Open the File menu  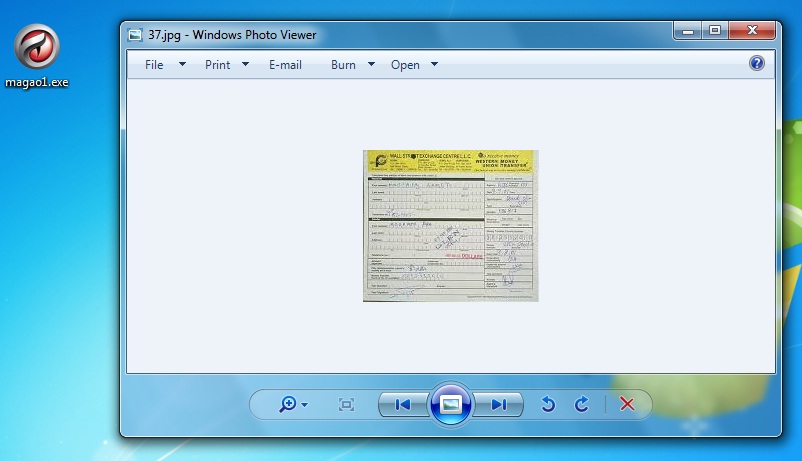[154, 65]
